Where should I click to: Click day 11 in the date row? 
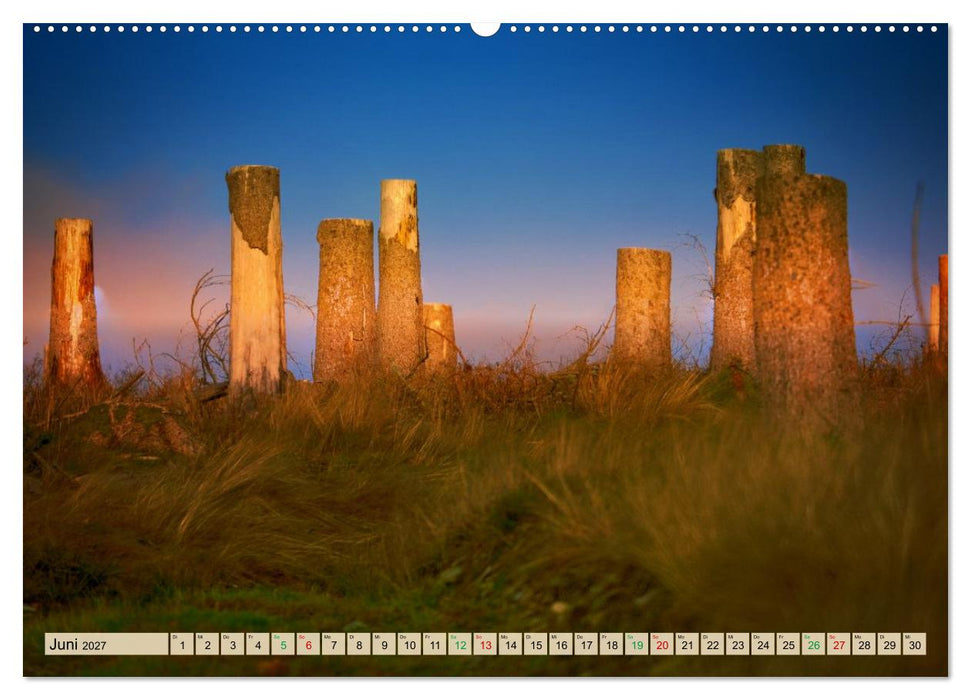coord(435,644)
